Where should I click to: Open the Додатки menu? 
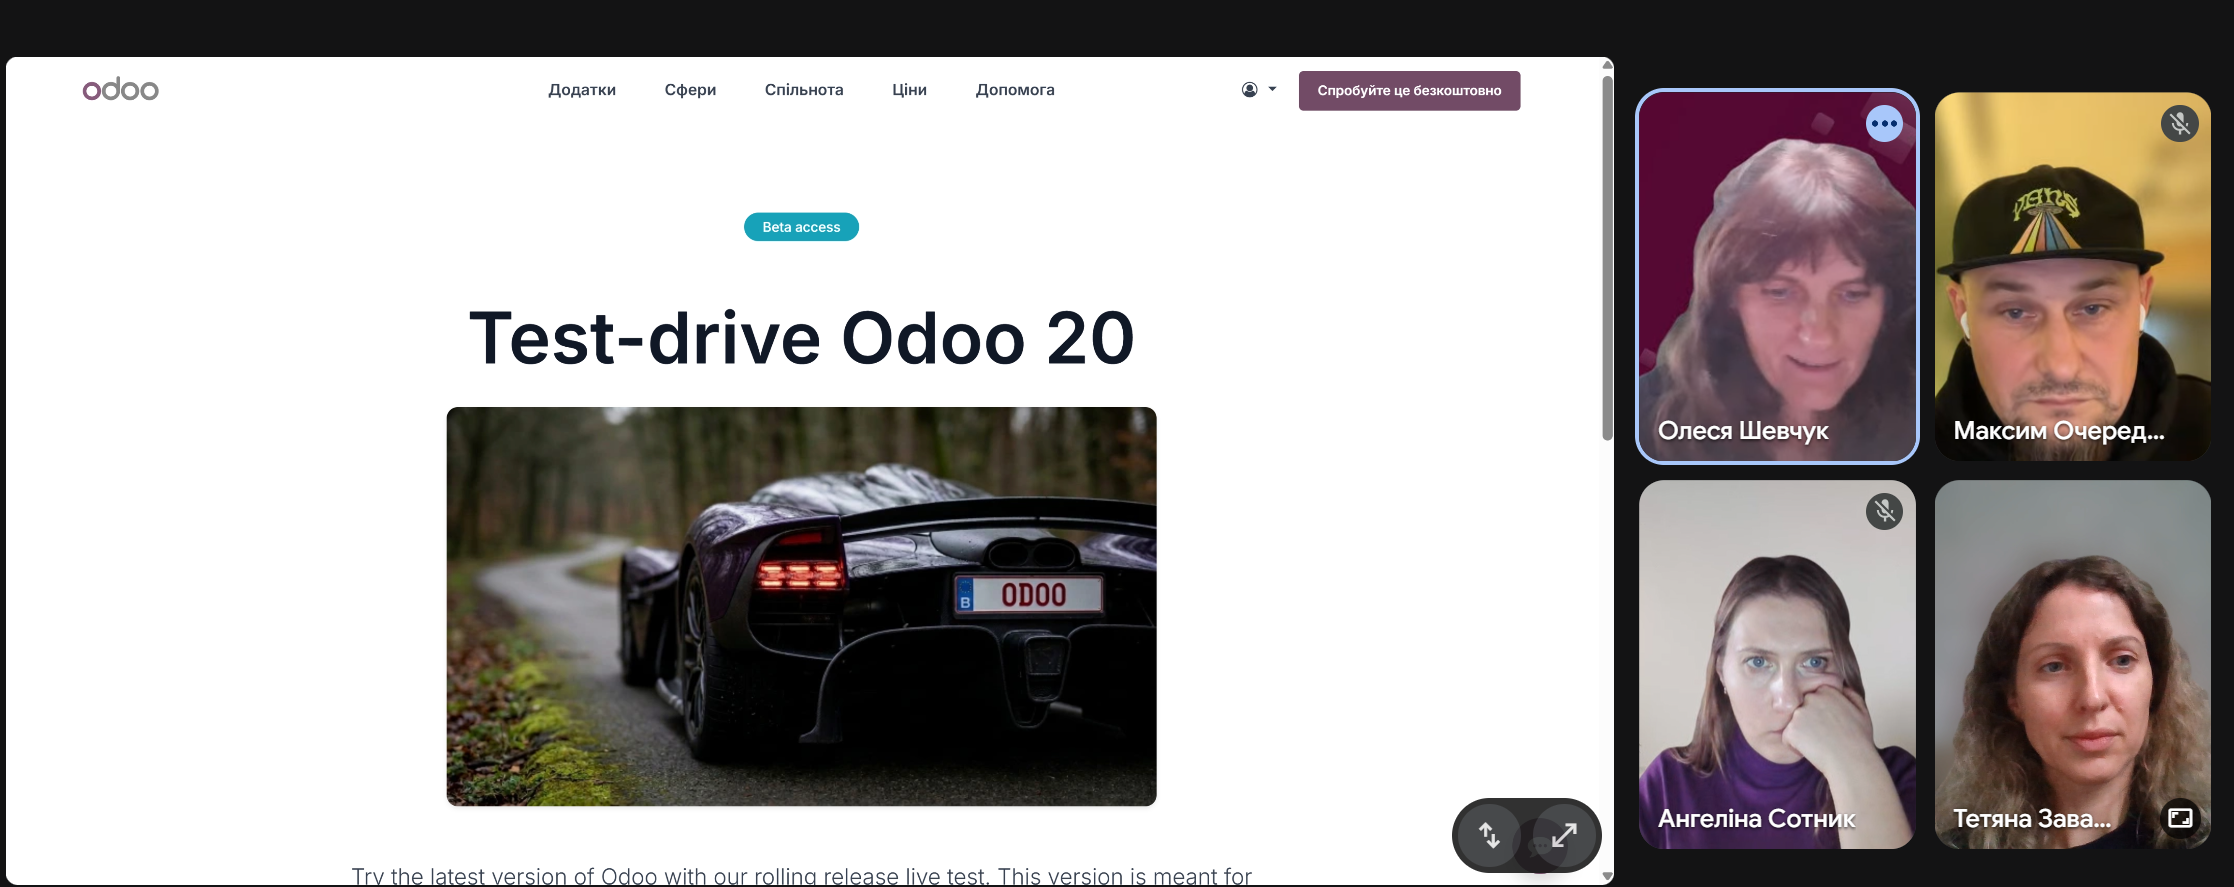coord(582,90)
